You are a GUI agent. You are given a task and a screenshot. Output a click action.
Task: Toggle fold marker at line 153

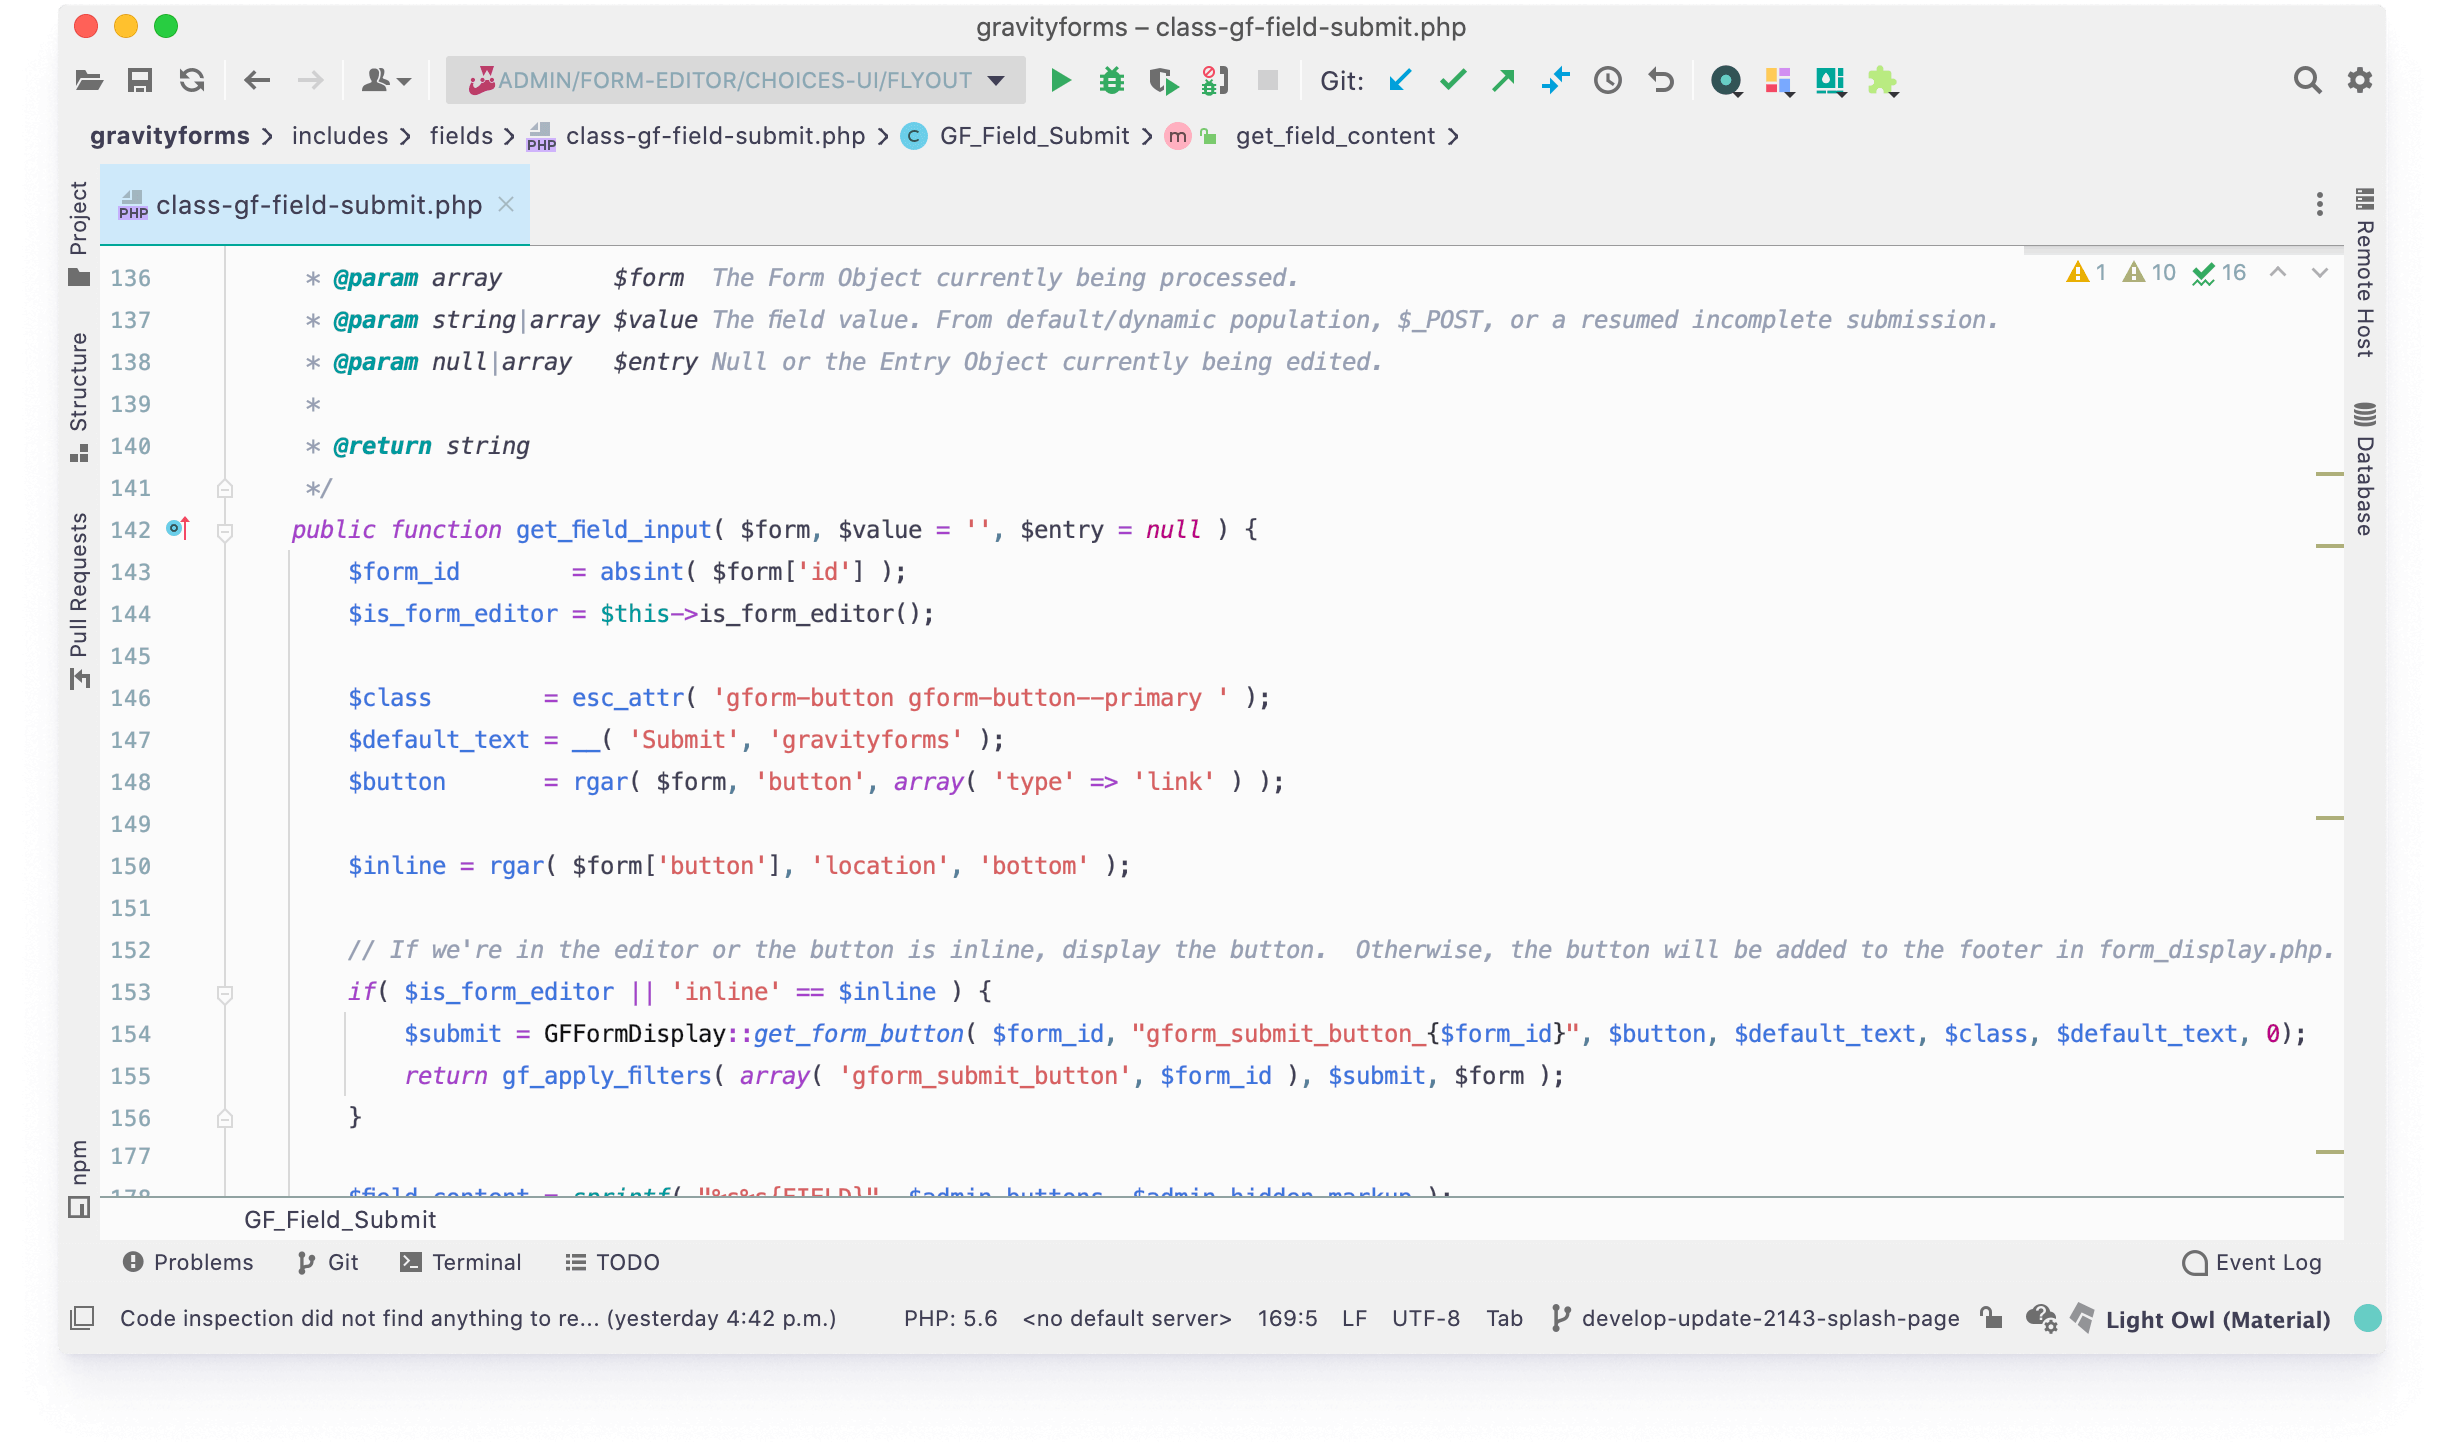(x=225, y=993)
